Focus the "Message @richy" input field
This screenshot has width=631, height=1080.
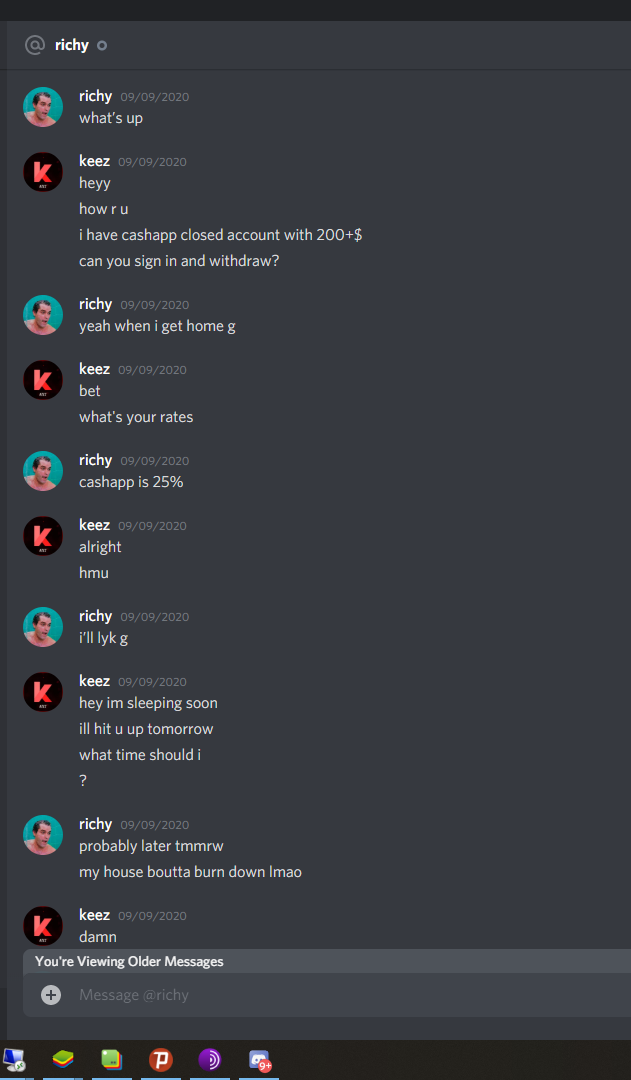(x=344, y=995)
